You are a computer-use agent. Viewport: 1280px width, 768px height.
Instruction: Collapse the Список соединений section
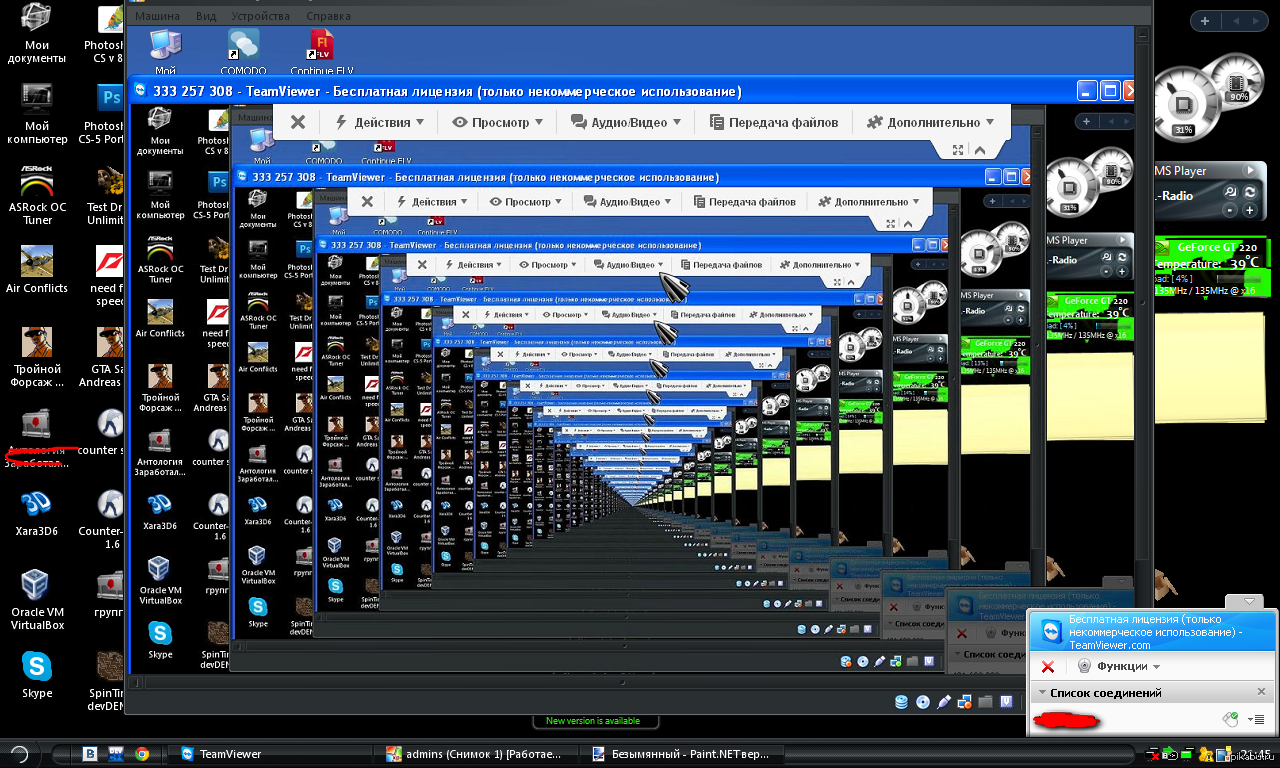1042,693
